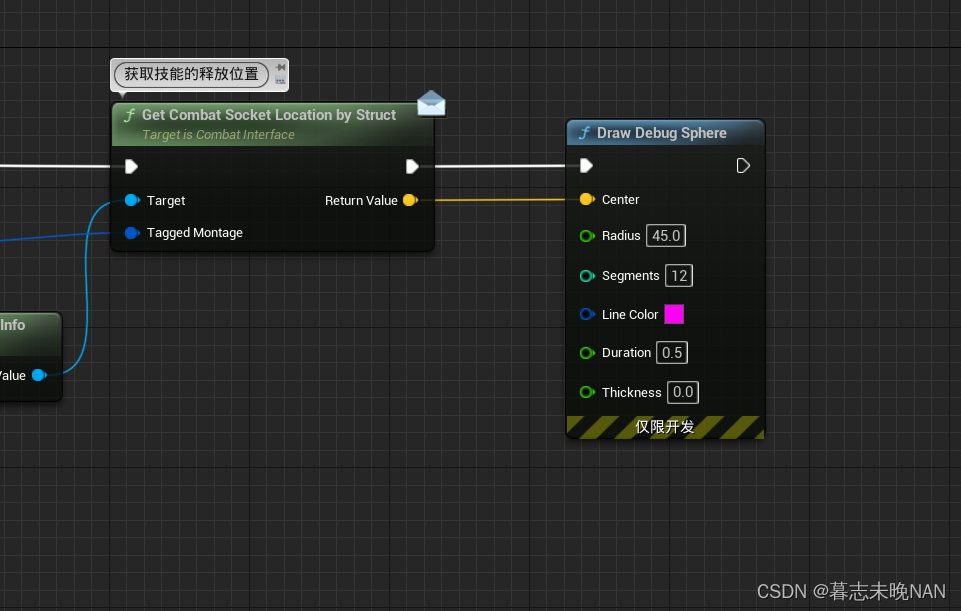Click input exec pin of Get Combat Socket Location
Image resolution: width=961 pixels, height=611 pixels.
tap(131, 166)
